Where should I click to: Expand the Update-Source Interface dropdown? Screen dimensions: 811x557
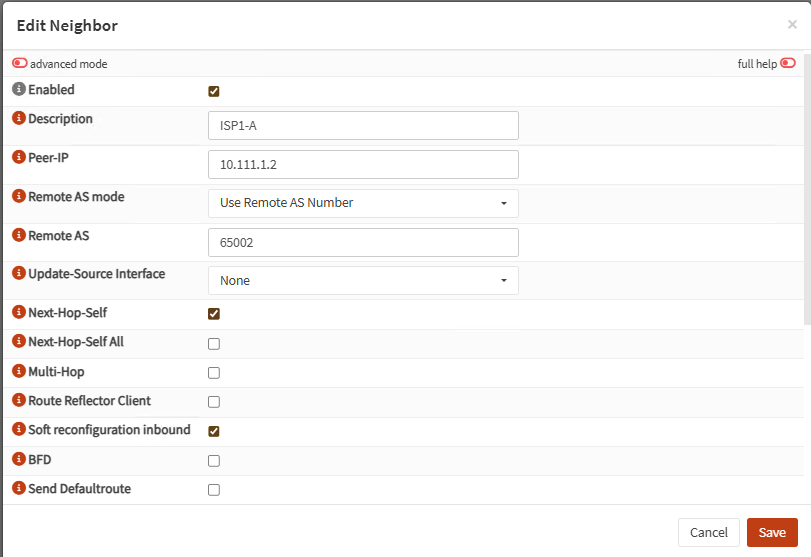[x=363, y=281]
